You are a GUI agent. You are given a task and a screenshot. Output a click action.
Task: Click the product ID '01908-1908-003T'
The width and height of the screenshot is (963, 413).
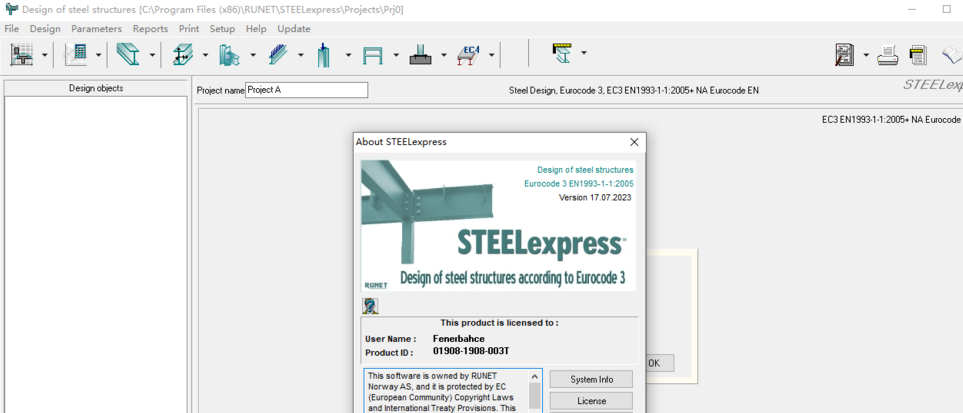pos(471,352)
